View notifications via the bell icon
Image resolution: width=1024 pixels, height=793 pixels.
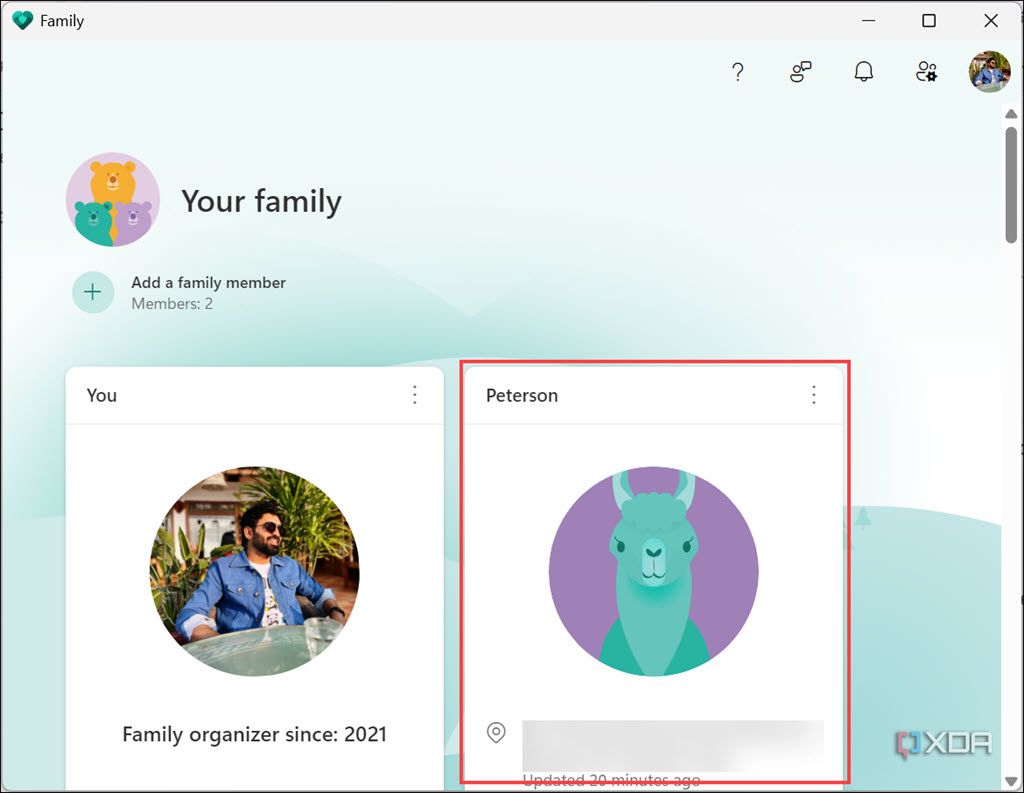point(863,72)
